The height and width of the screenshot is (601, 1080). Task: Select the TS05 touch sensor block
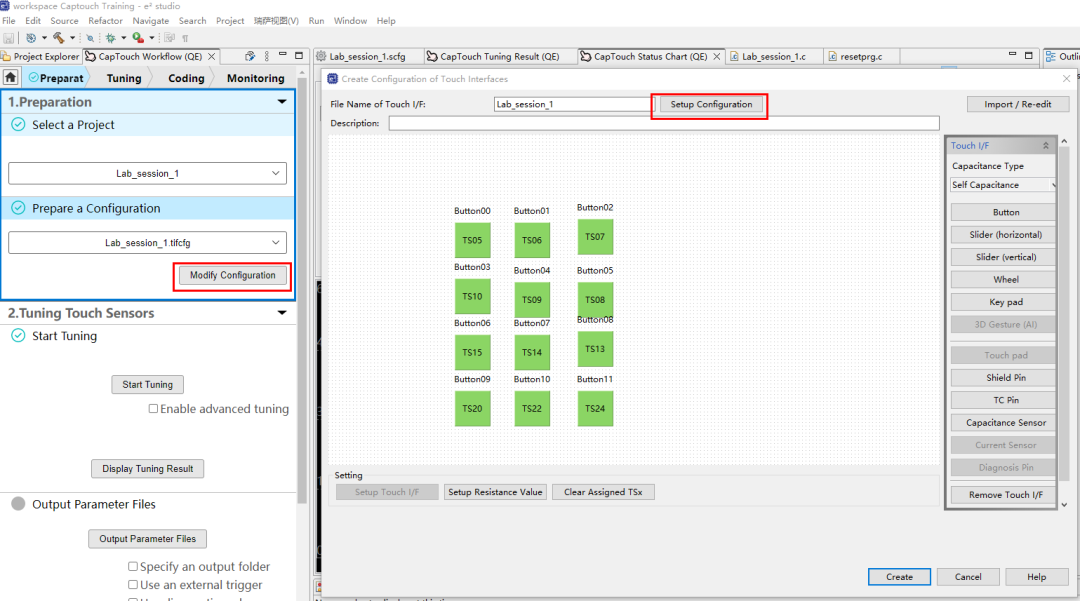[472, 240]
